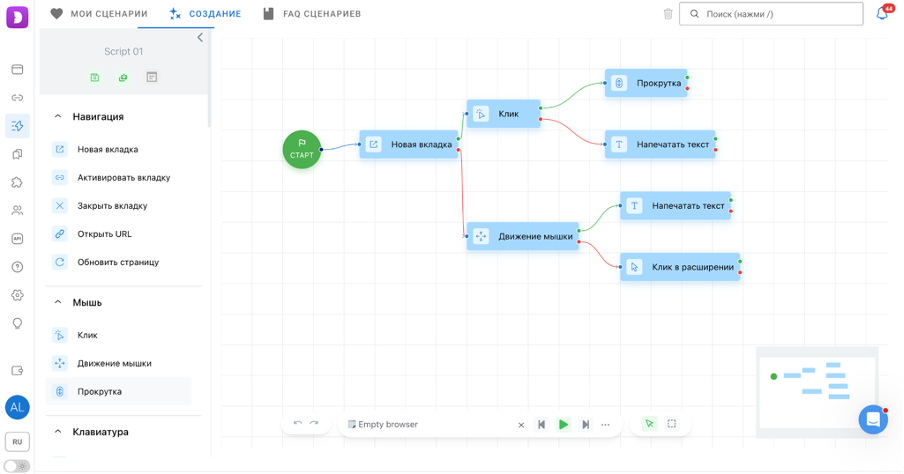Open the support chat bubble icon
This screenshot has height=474, width=904.
coord(873,419)
